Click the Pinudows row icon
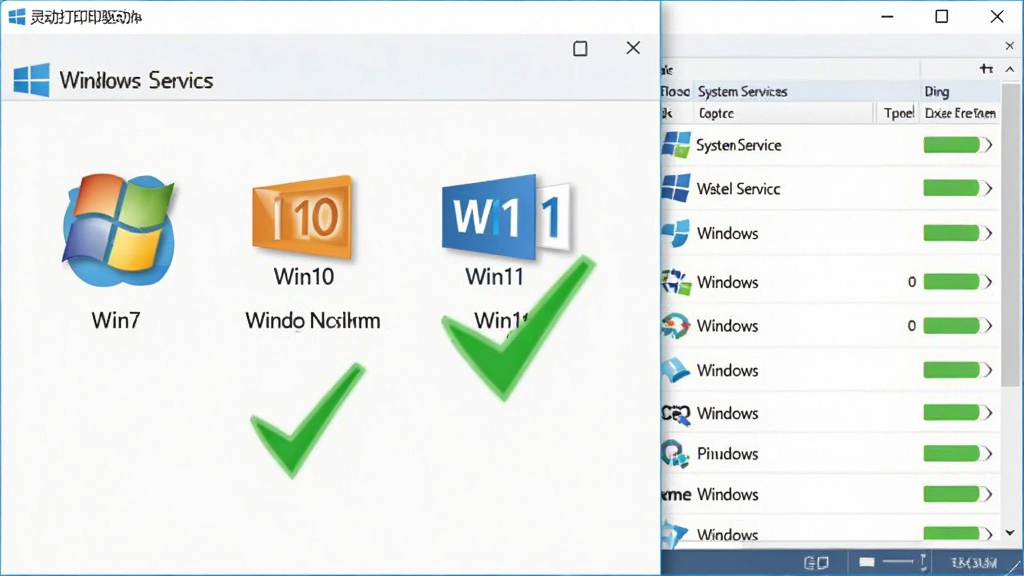 coord(675,453)
